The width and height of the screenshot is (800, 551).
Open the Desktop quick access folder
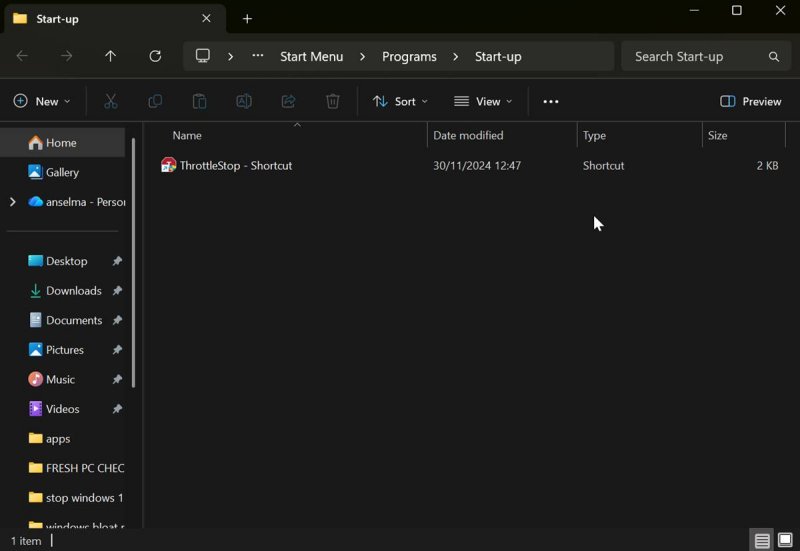click(67, 261)
